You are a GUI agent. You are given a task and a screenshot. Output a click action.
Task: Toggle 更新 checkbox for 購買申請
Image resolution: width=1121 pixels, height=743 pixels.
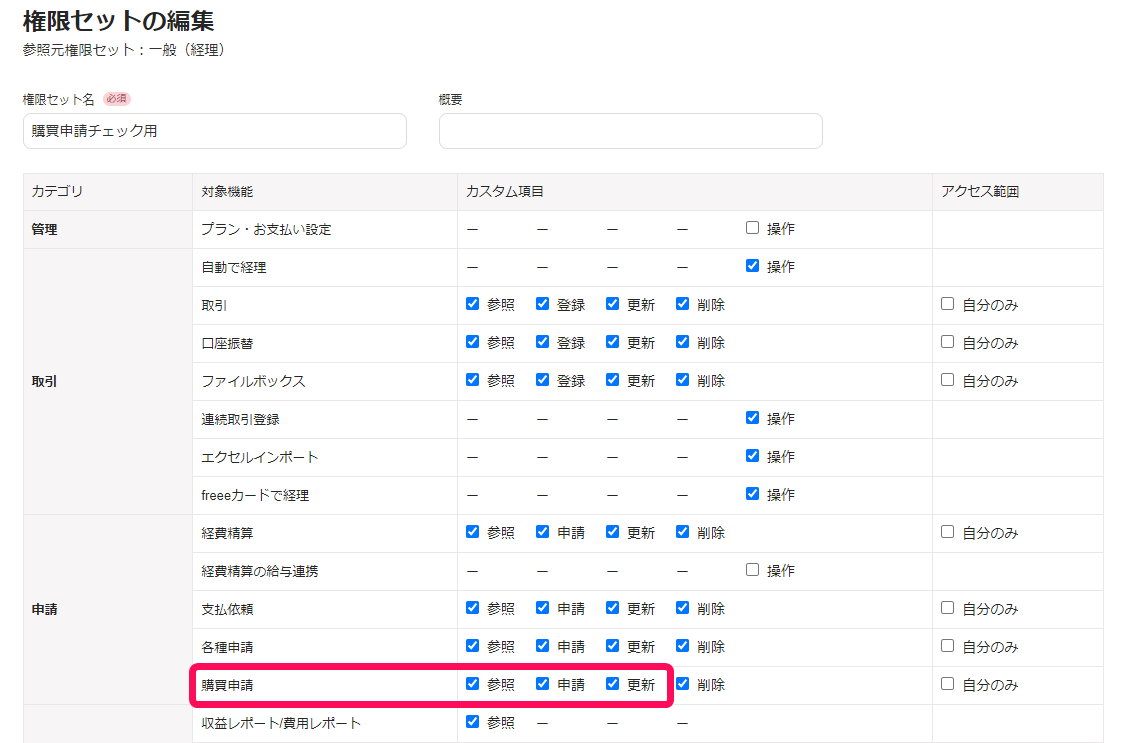coord(612,683)
